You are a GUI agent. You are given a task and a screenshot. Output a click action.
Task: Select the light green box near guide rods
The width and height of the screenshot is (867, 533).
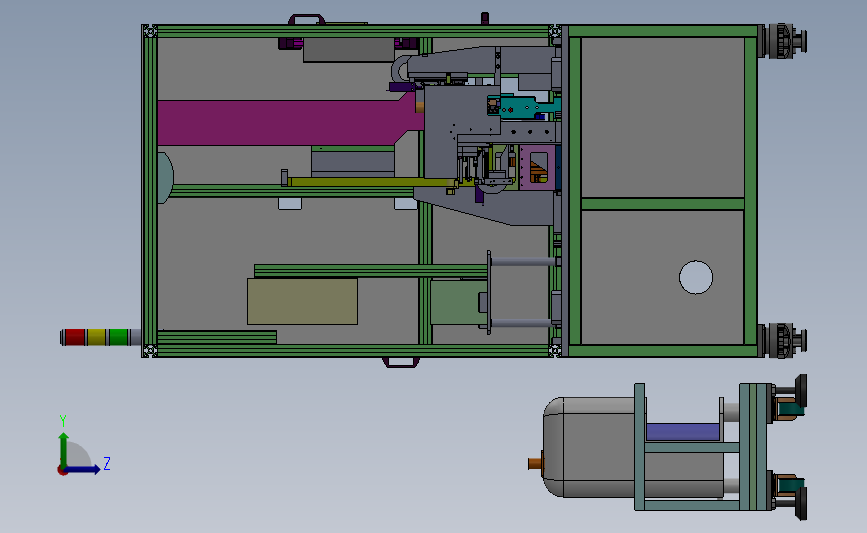coord(458,302)
